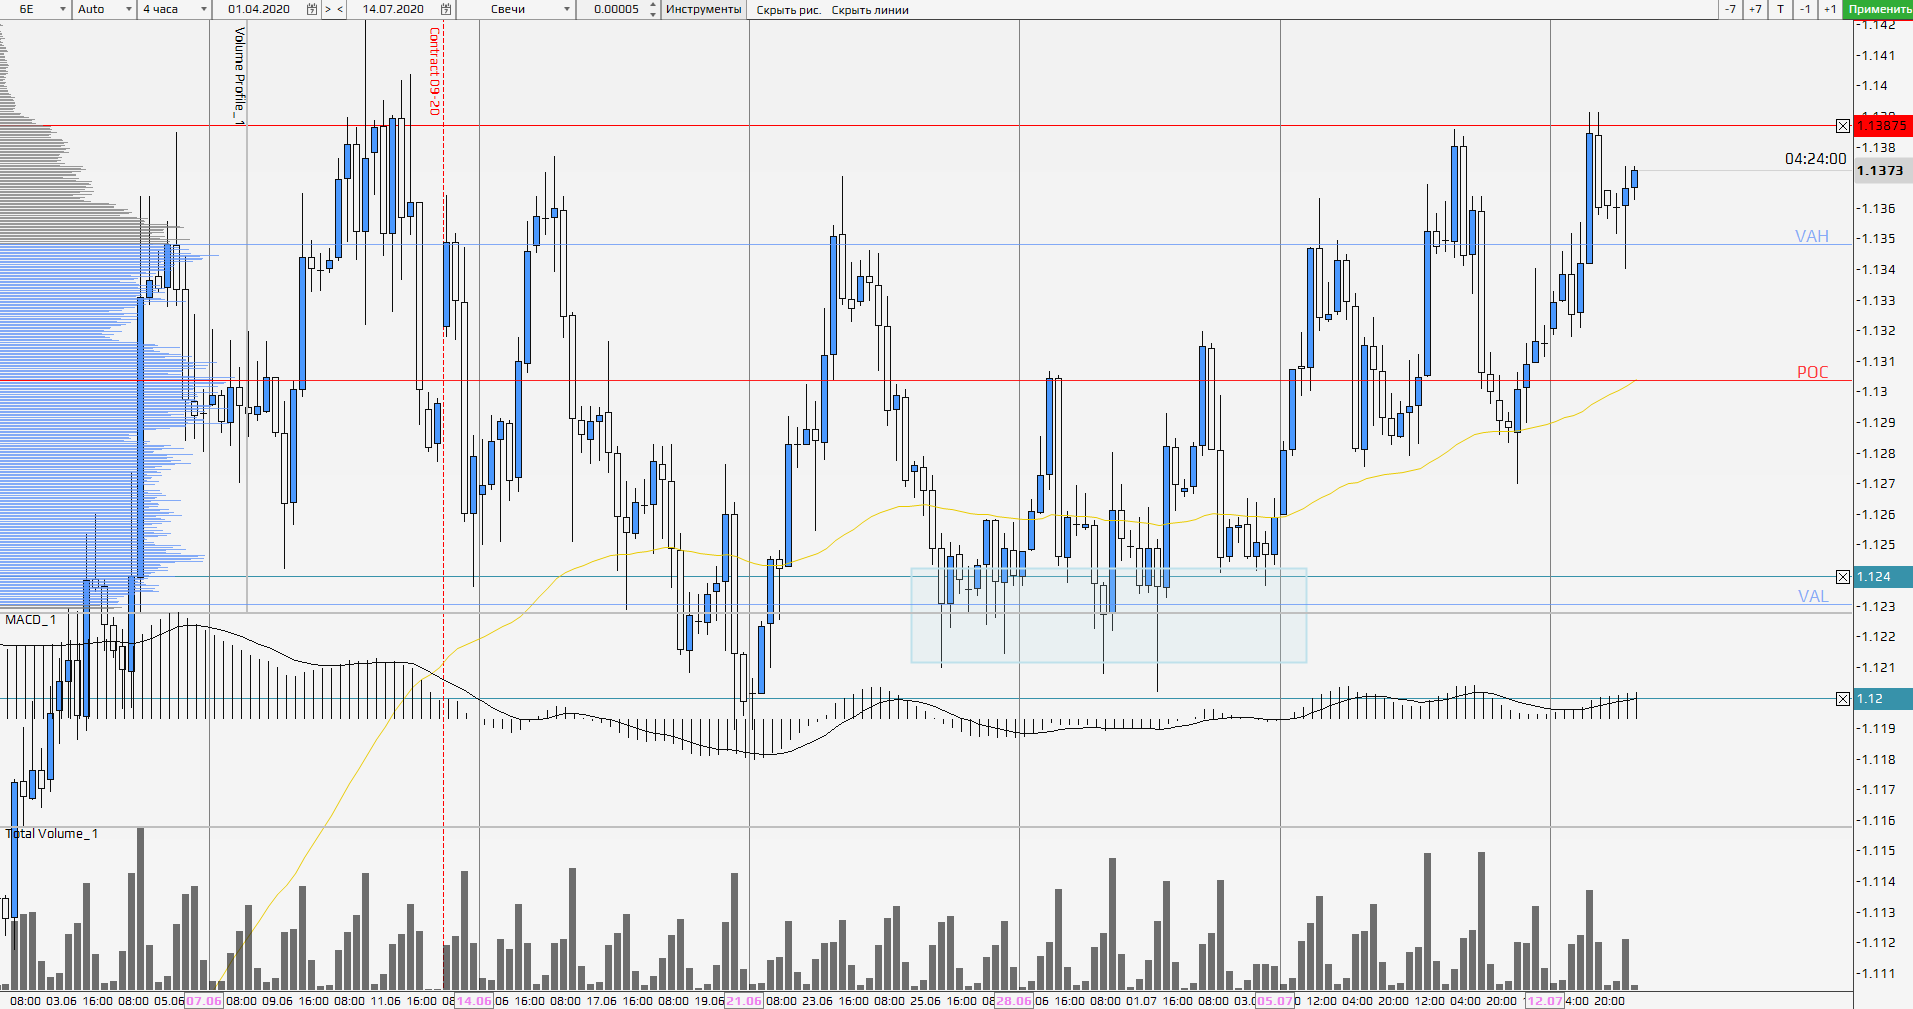Screen dimensions: 1913x1009
Task: Expand the 4 часа timeframe dropdown
Action: coord(203,9)
